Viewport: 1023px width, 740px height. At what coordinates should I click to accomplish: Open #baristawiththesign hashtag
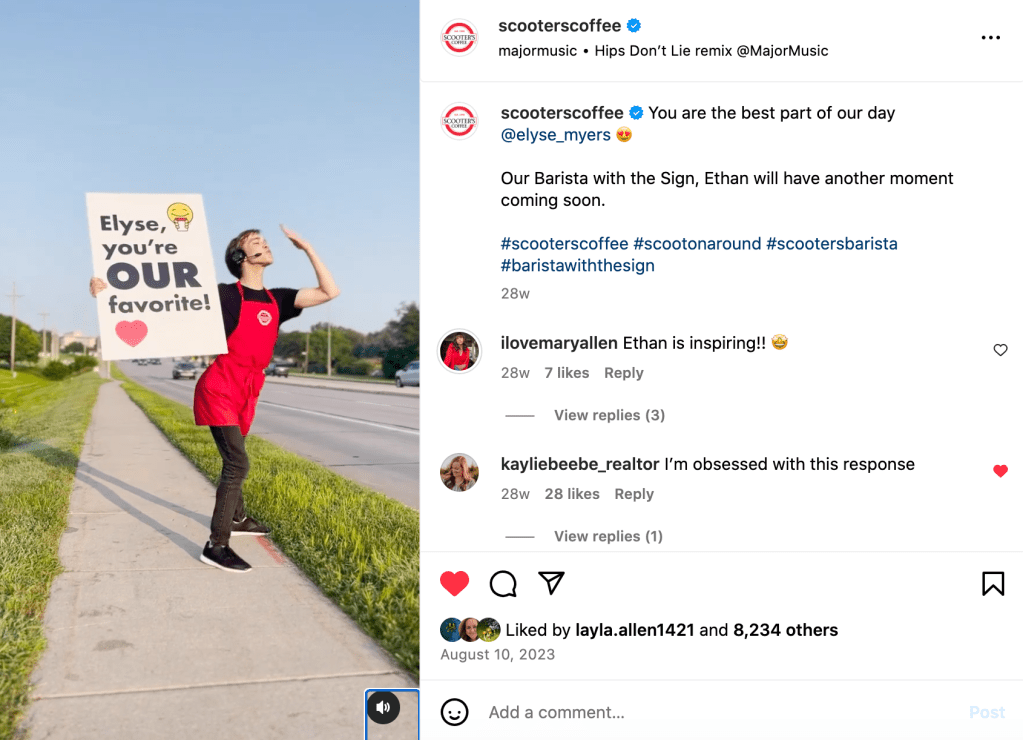click(x=577, y=266)
